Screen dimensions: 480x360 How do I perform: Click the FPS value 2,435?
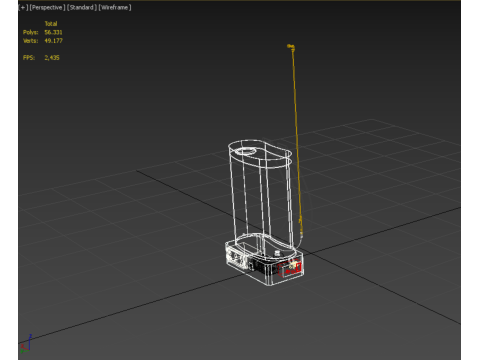tap(52, 58)
